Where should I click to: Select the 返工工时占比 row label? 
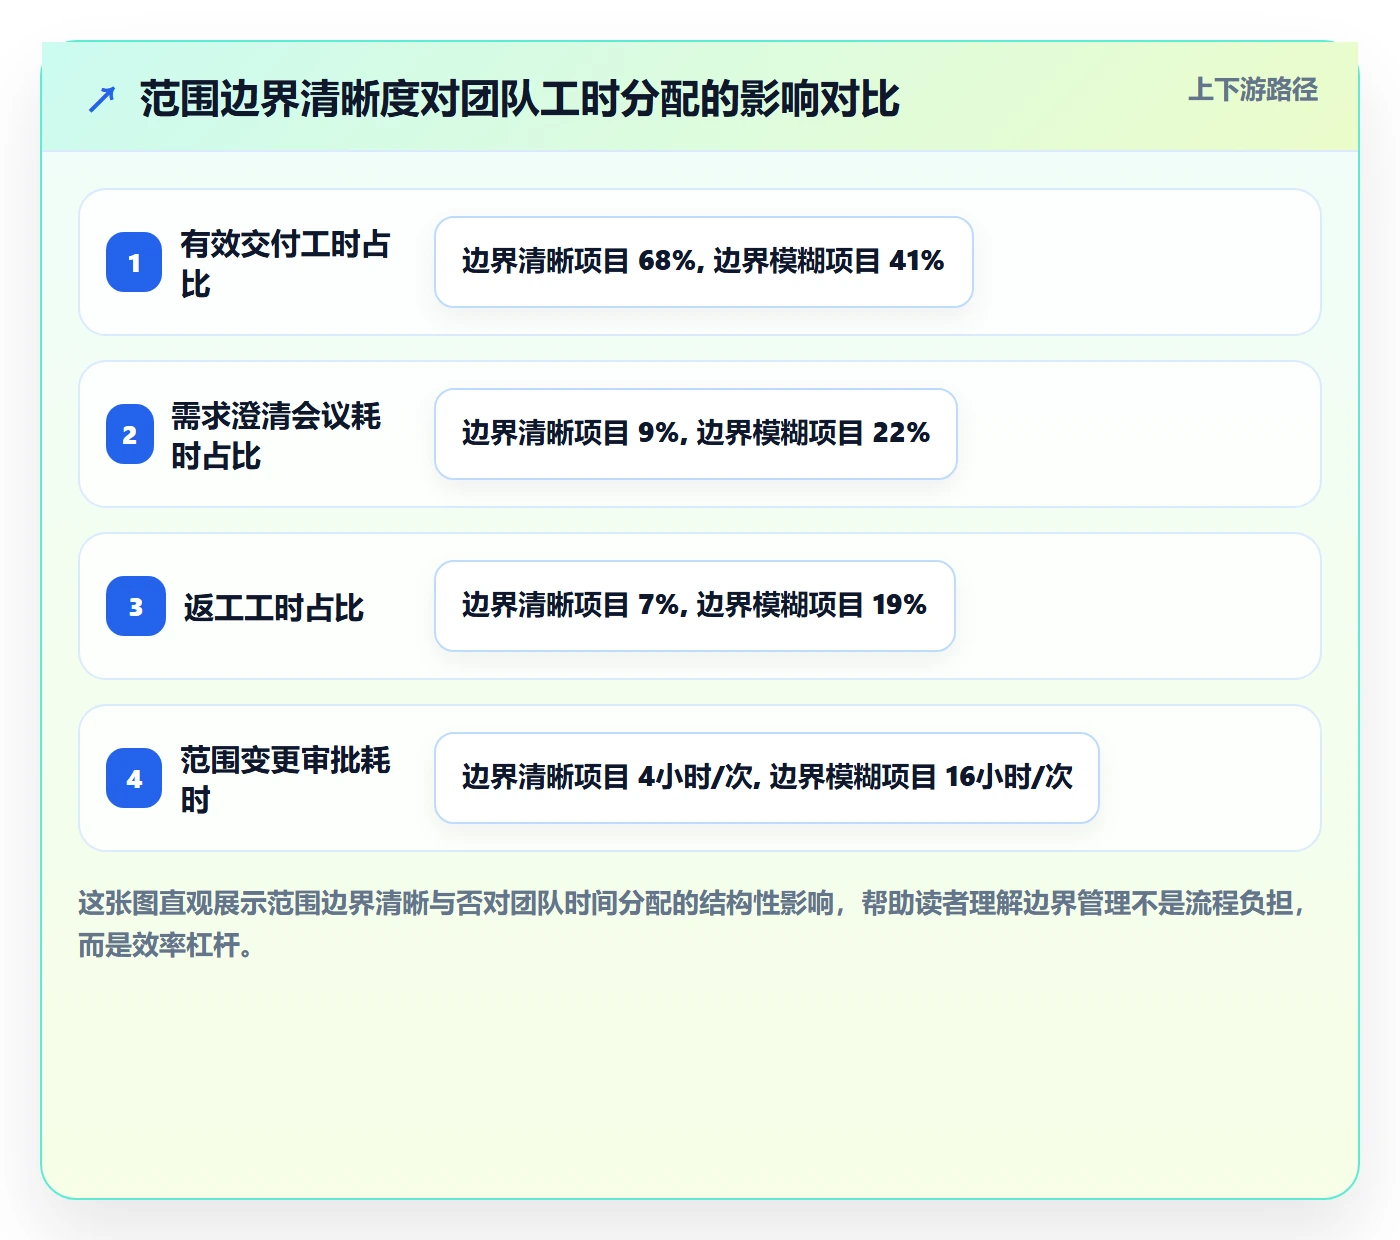pos(274,607)
